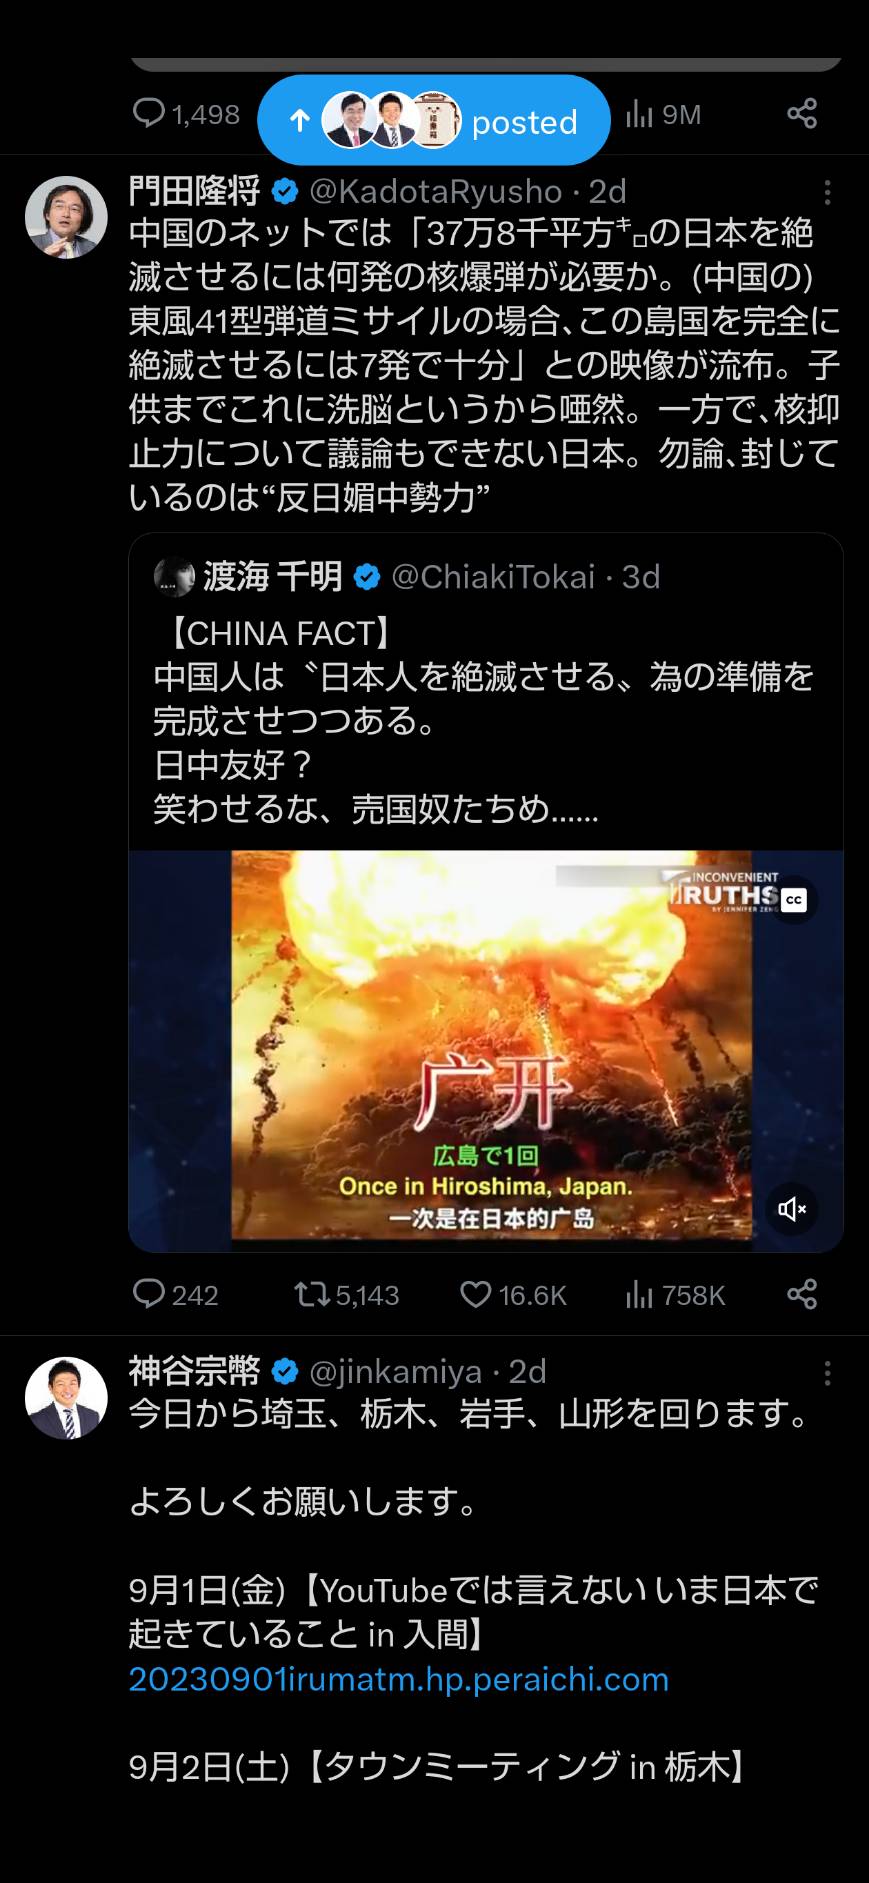Share the top tweet with 9M views
The width and height of the screenshot is (869, 1883).
pyautogui.click(x=802, y=114)
